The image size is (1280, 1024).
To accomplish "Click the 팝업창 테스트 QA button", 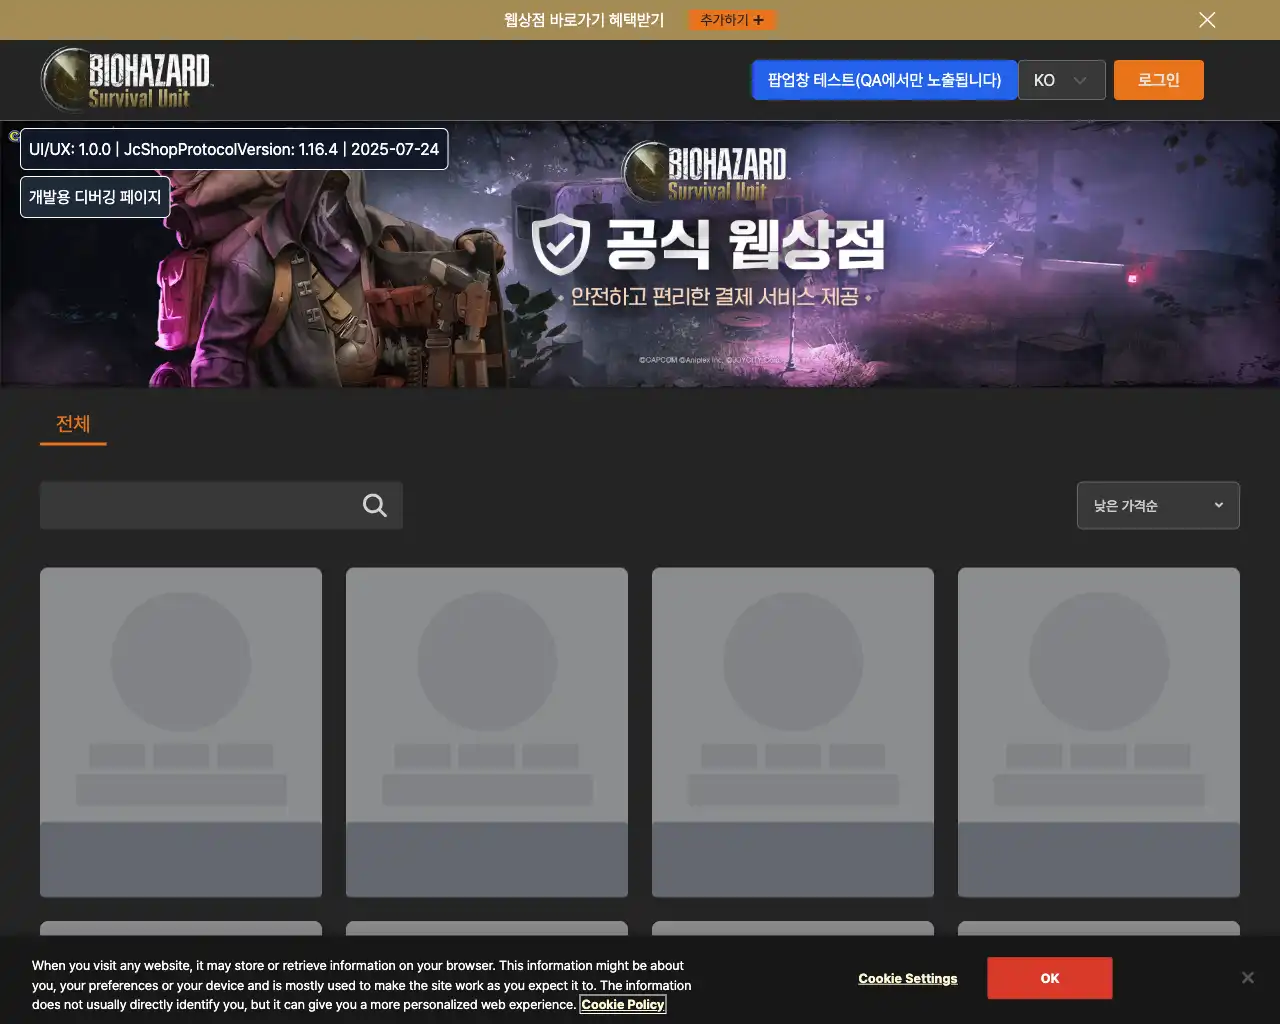I will (884, 80).
